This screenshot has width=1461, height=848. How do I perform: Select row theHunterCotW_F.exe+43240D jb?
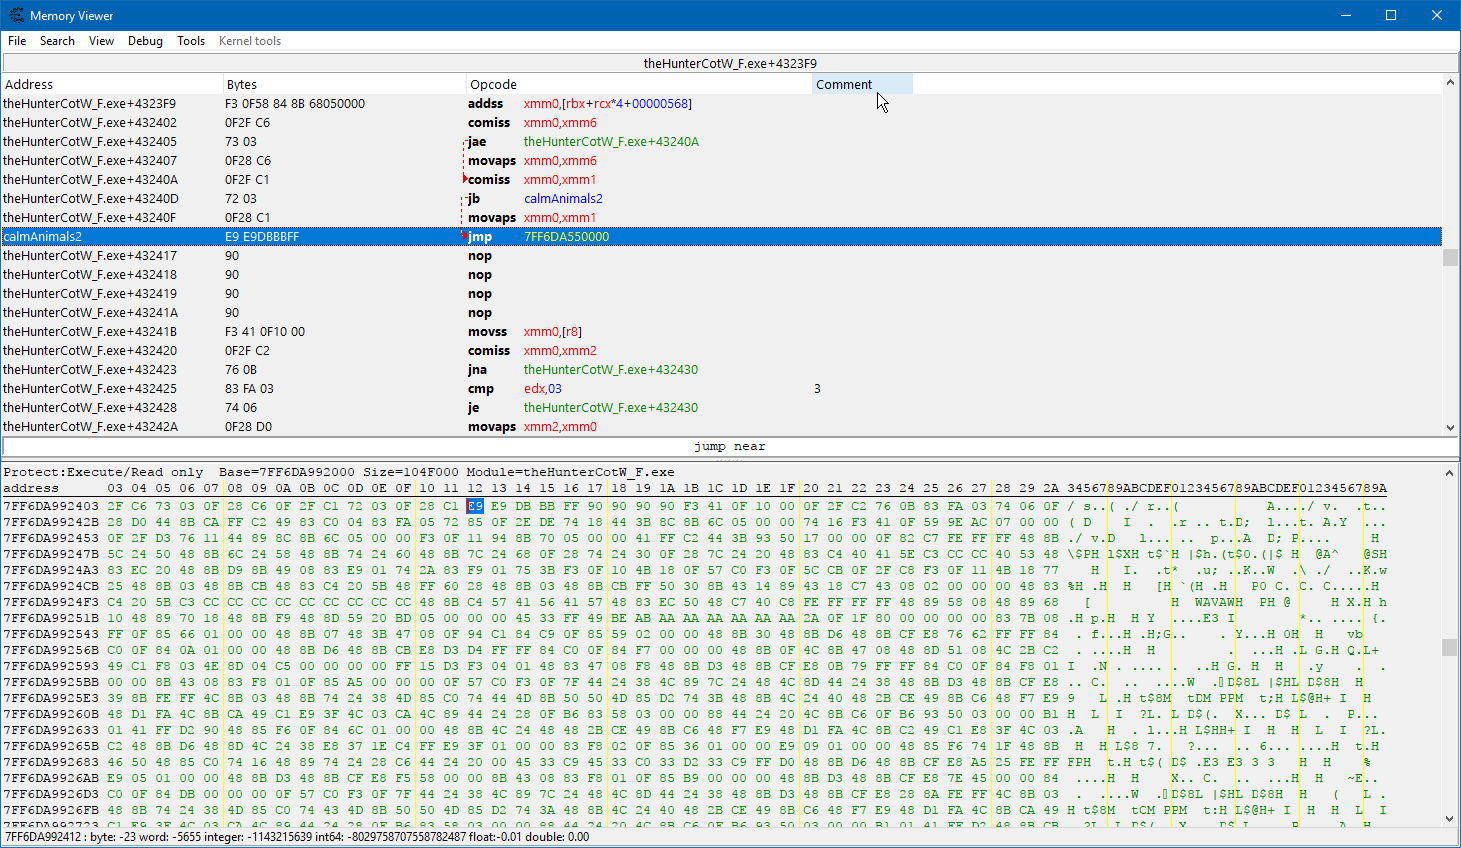click(x=721, y=199)
